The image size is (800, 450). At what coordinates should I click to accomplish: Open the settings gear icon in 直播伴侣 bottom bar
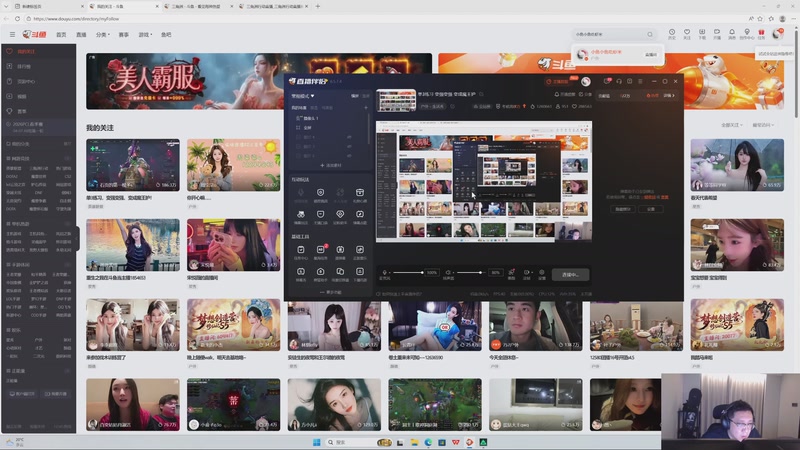(542, 274)
